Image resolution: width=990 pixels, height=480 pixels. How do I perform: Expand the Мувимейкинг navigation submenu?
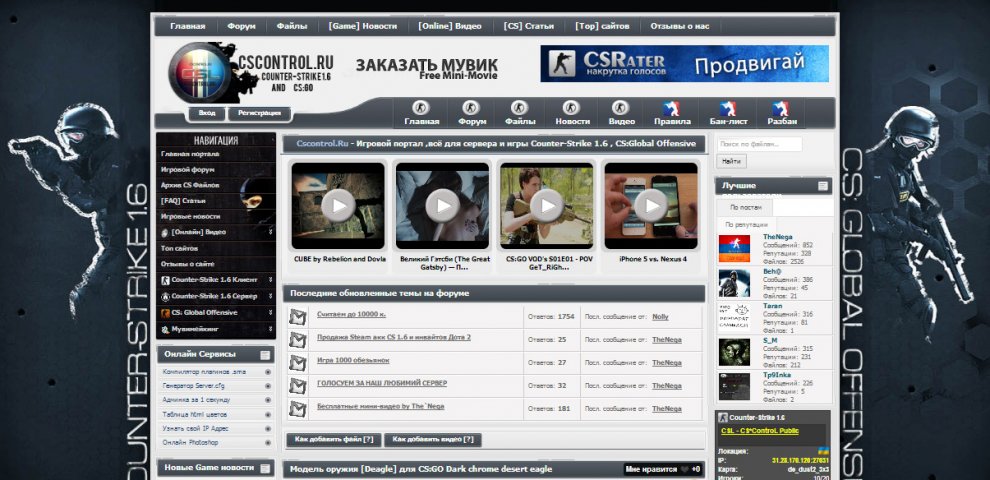(270, 329)
